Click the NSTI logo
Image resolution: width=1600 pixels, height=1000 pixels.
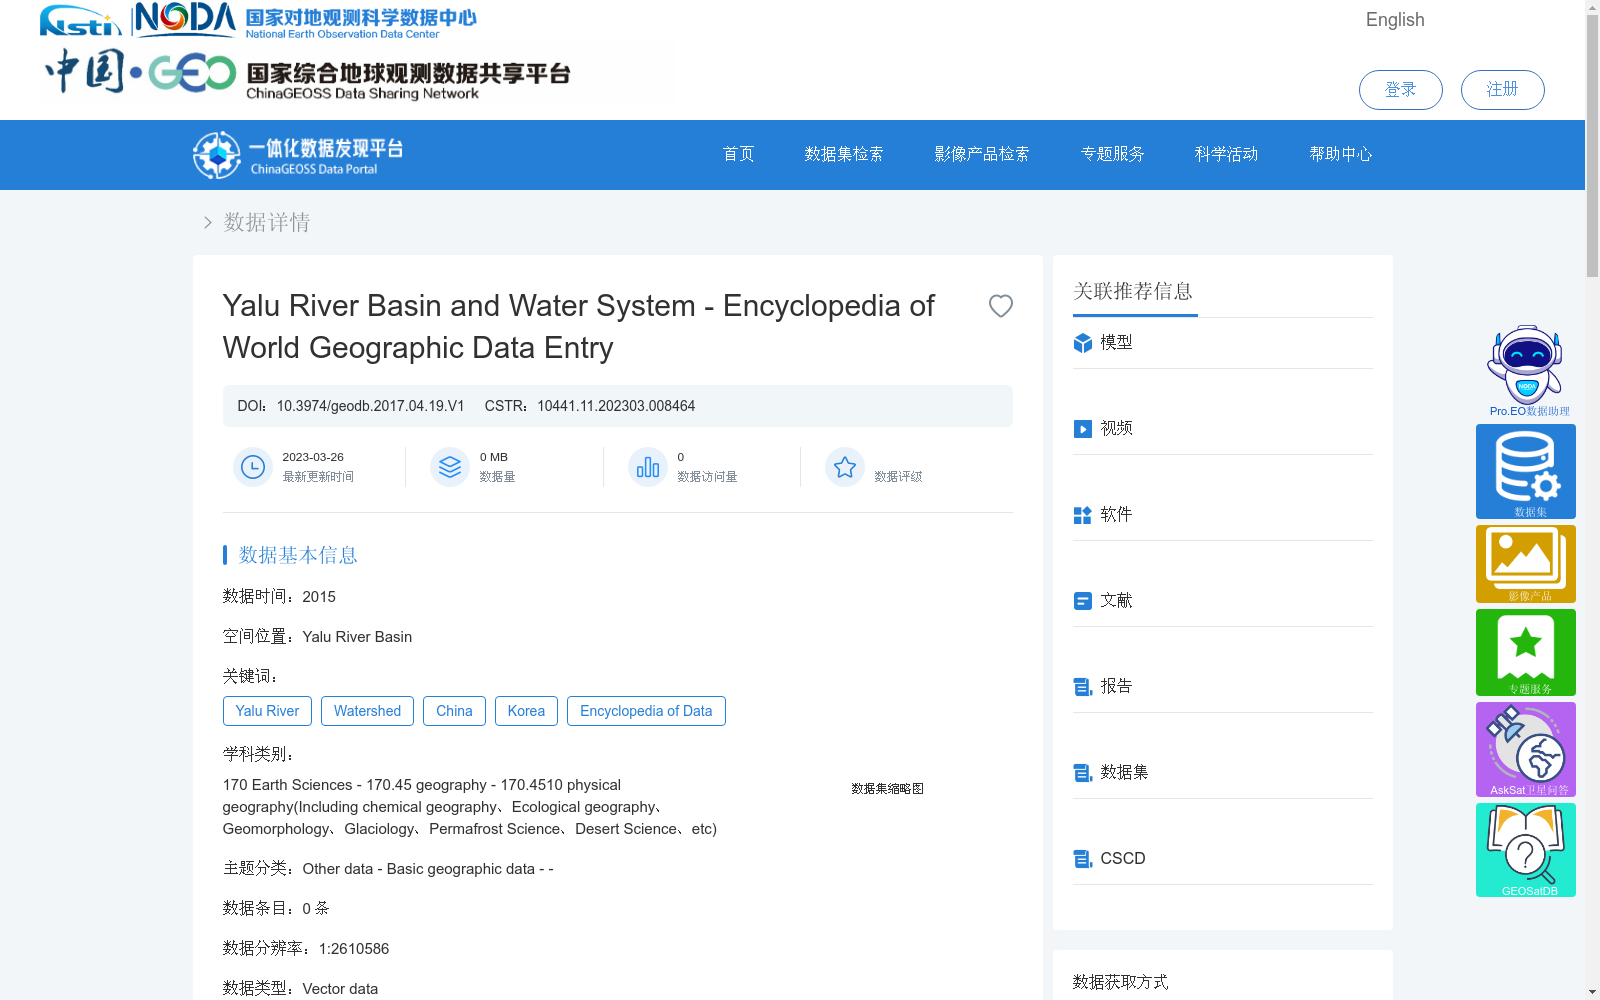click(x=80, y=21)
